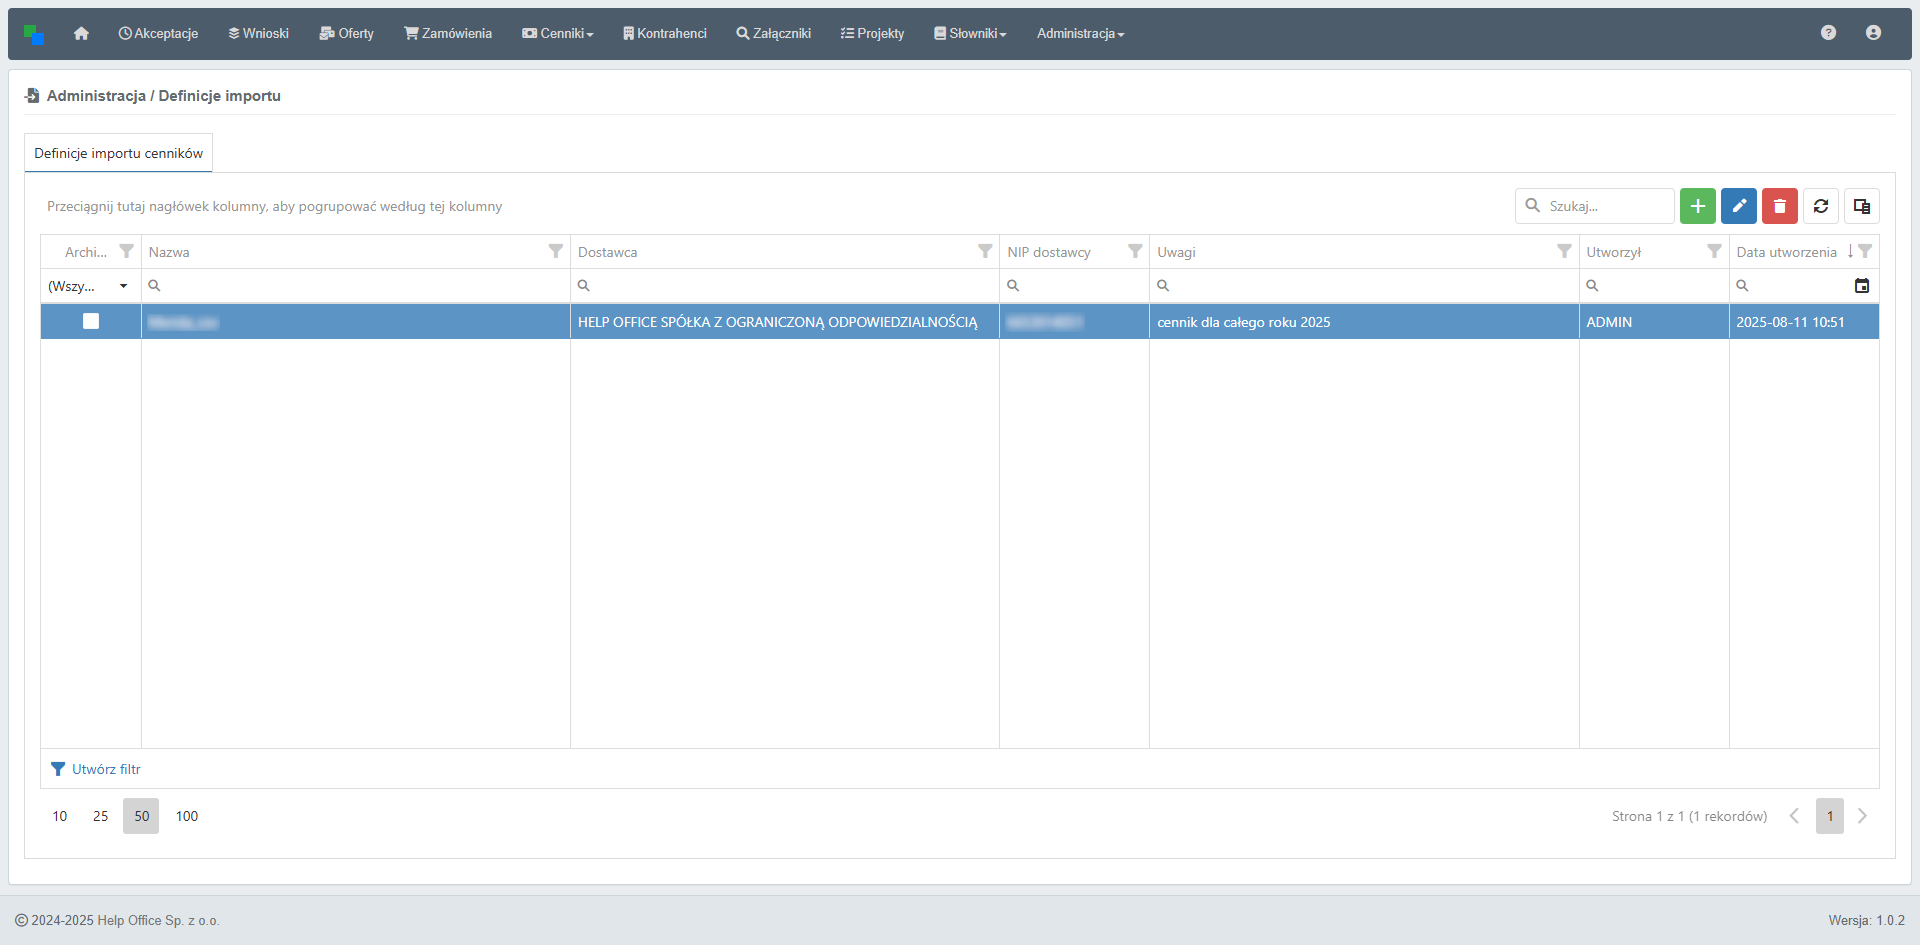This screenshot has width=1920, height=945.
Task: Open the column chooser icon
Action: [x=1862, y=206]
